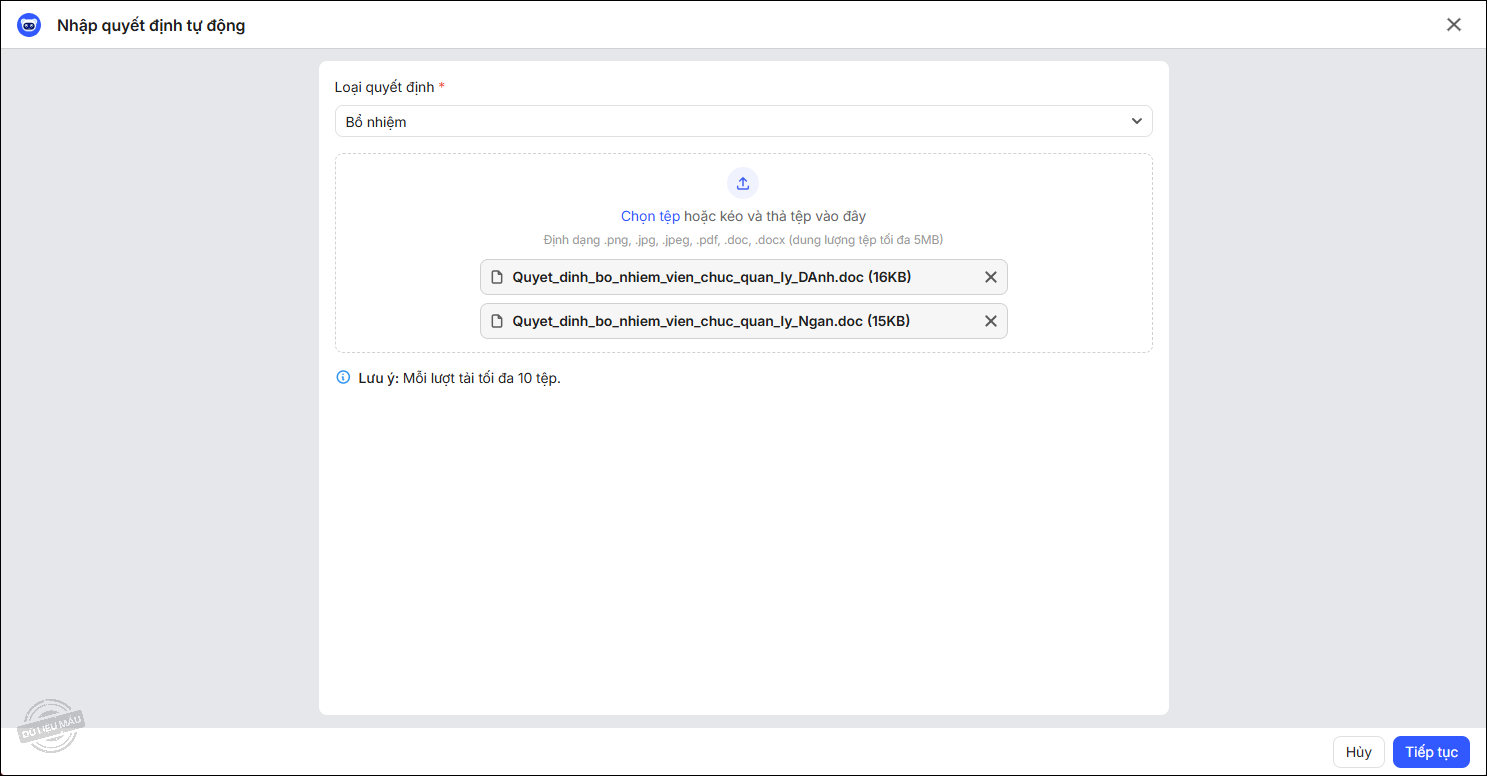Open the Loại quyết định dropdown field
The width and height of the screenshot is (1487, 776).
[x=742, y=122]
